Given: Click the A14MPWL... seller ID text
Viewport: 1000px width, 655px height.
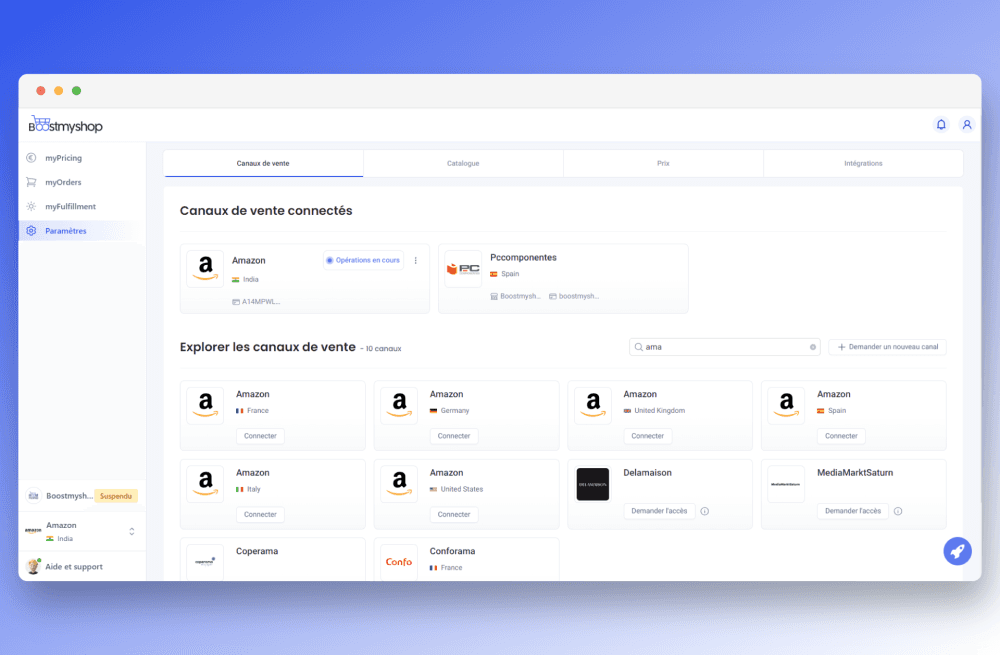Looking at the screenshot, I should (261, 302).
